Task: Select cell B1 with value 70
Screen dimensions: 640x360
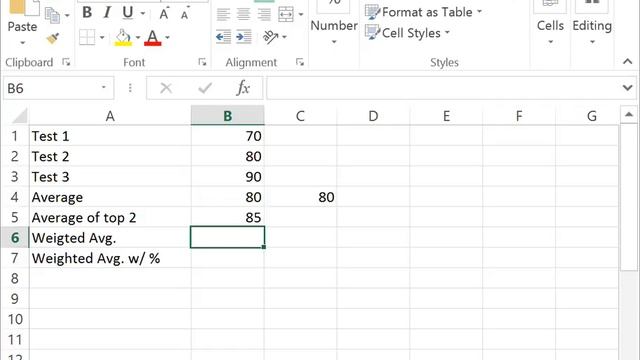Action: [227, 136]
